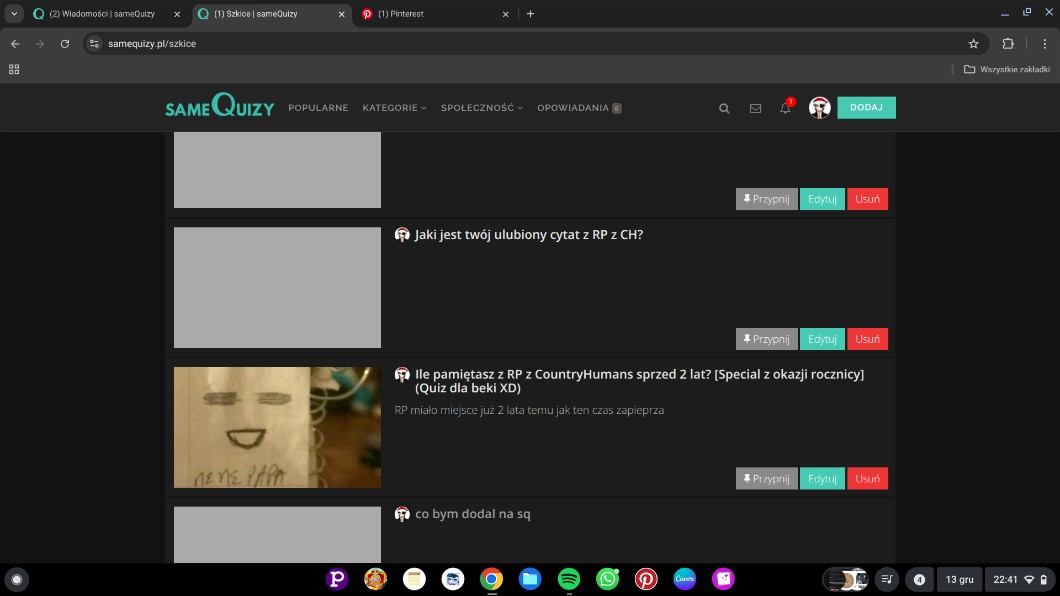The image size is (1060, 596).
Task: Open the drawn smiley face quiz thumbnail
Action: tap(277, 427)
